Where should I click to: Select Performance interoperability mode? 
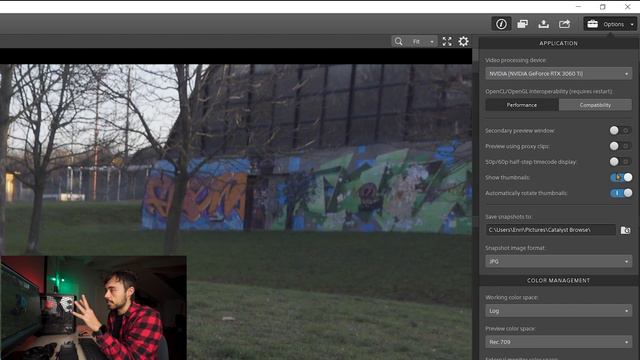[522, 105]
